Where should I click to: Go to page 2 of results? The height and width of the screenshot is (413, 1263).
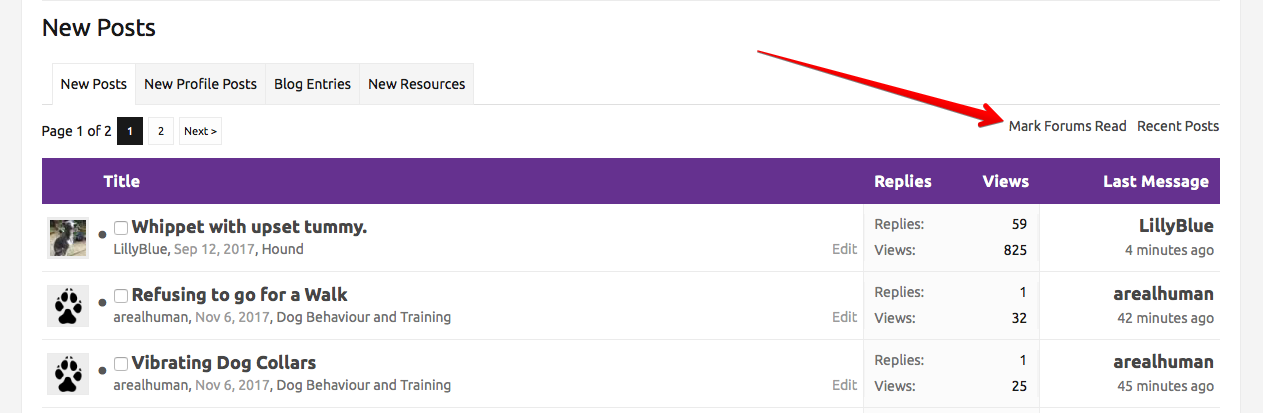click(x=161, y=131)
